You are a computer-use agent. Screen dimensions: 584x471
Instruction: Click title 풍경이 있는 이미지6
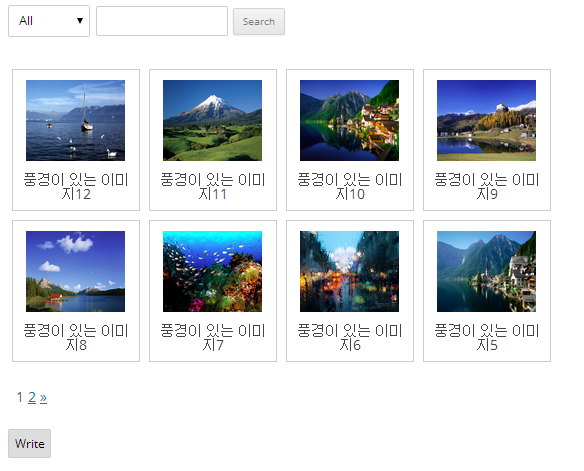[x=350, y=337]
